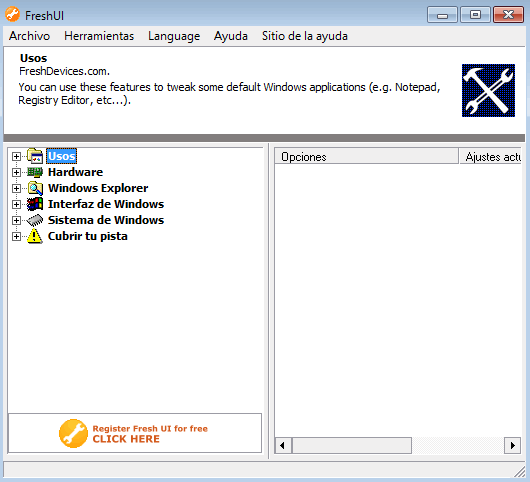
Task: Expand the Windows Explorer tree node
Action: click(x=16, y=188)
